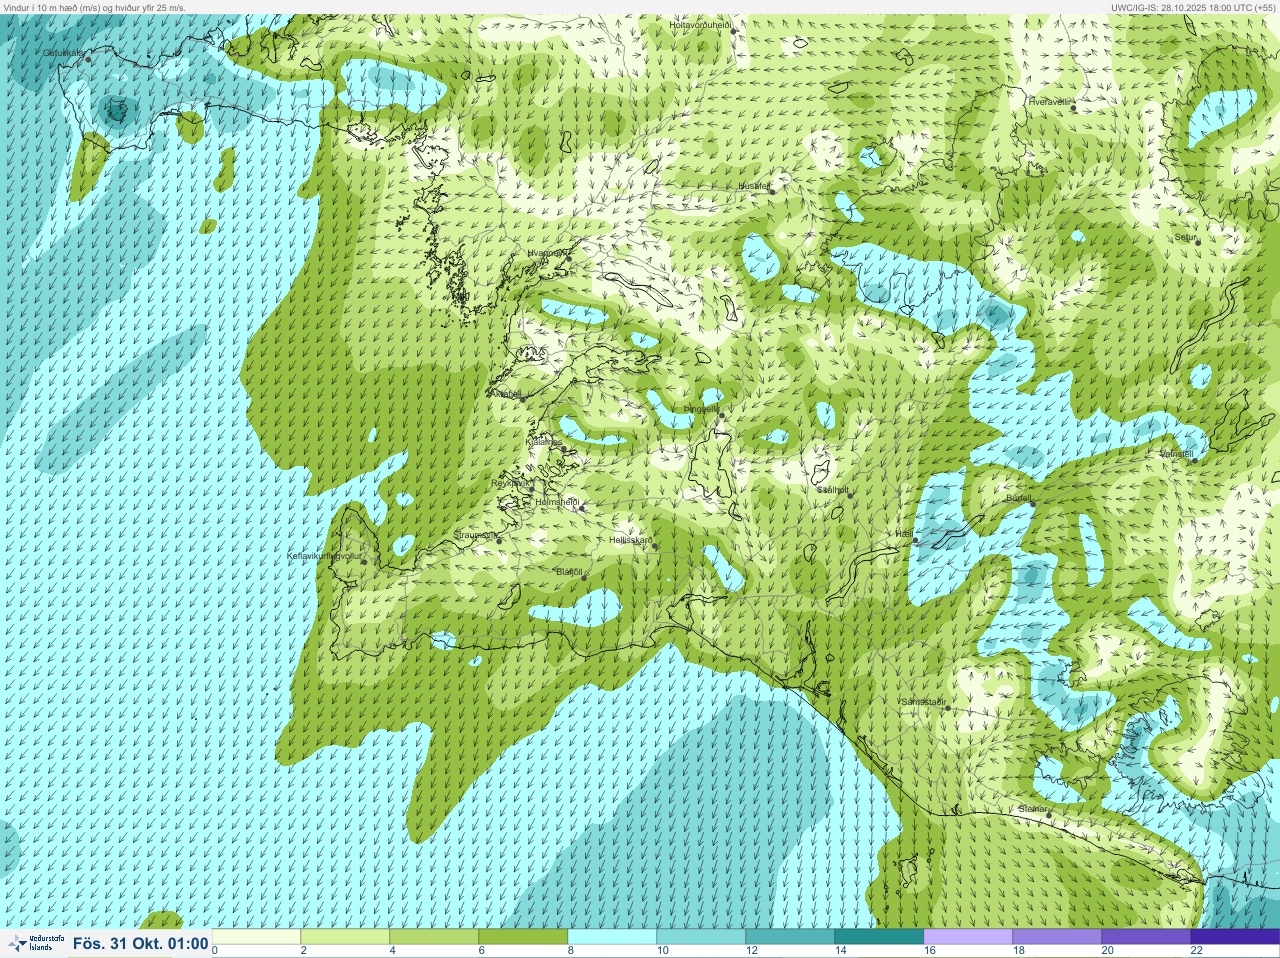Screen dimensions: 1280x958
Task: Select the 4–6 m/s green legend swatch
Action: (x=434, y=937)
